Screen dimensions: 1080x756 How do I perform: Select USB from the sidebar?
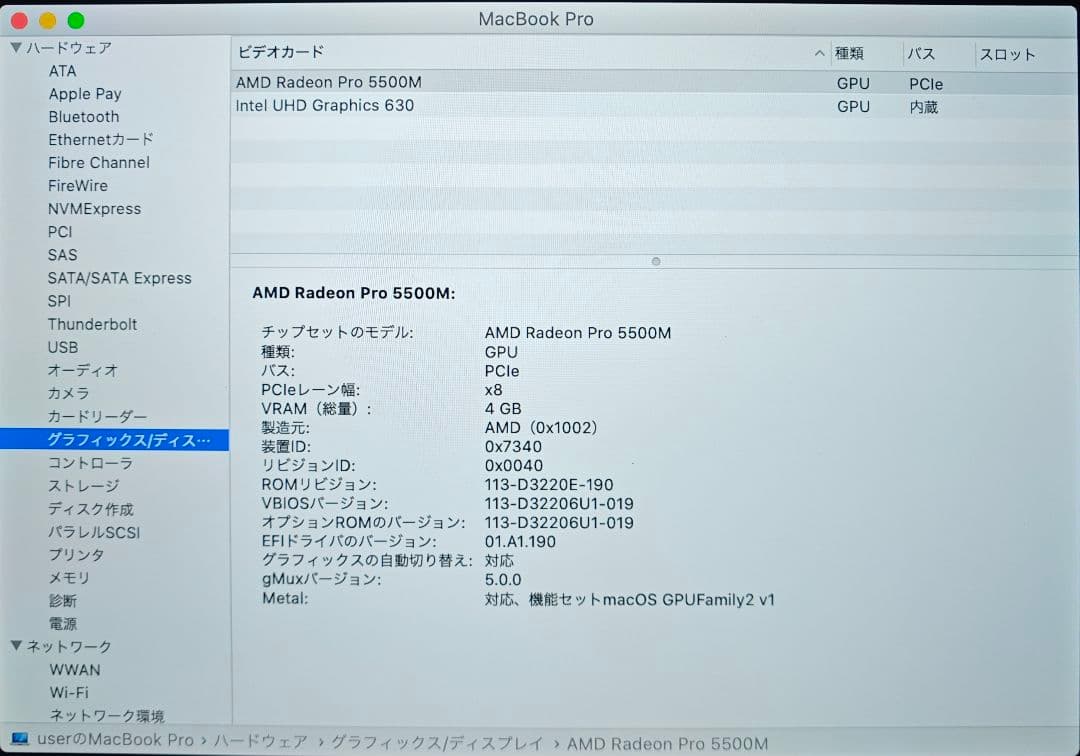click(62, 347)
